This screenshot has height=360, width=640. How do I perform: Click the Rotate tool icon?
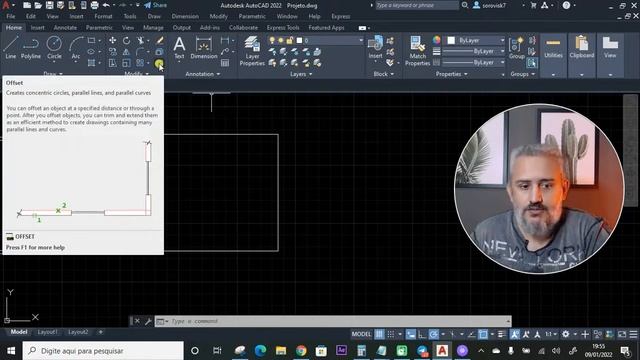click(x=127, y=40)
